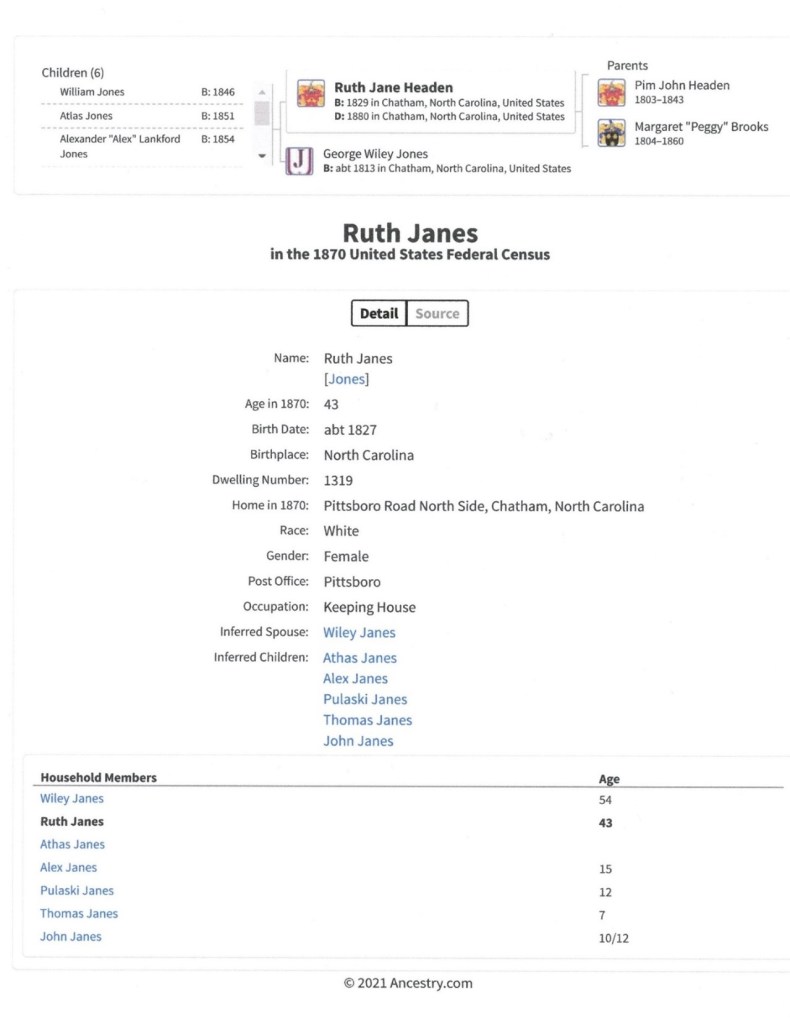
Task: Click Ruth Jane Headen's crest profile icon
Action: pyautogui.click(x=312, y=95)
